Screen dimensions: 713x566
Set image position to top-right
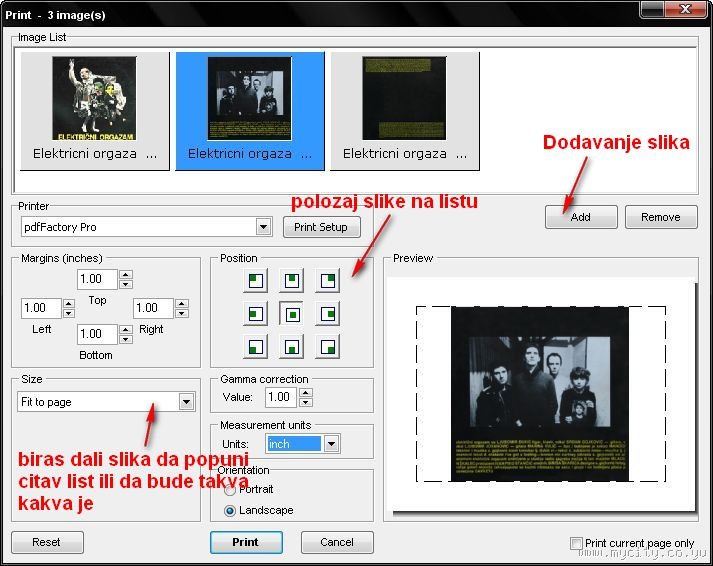(327, 280)
